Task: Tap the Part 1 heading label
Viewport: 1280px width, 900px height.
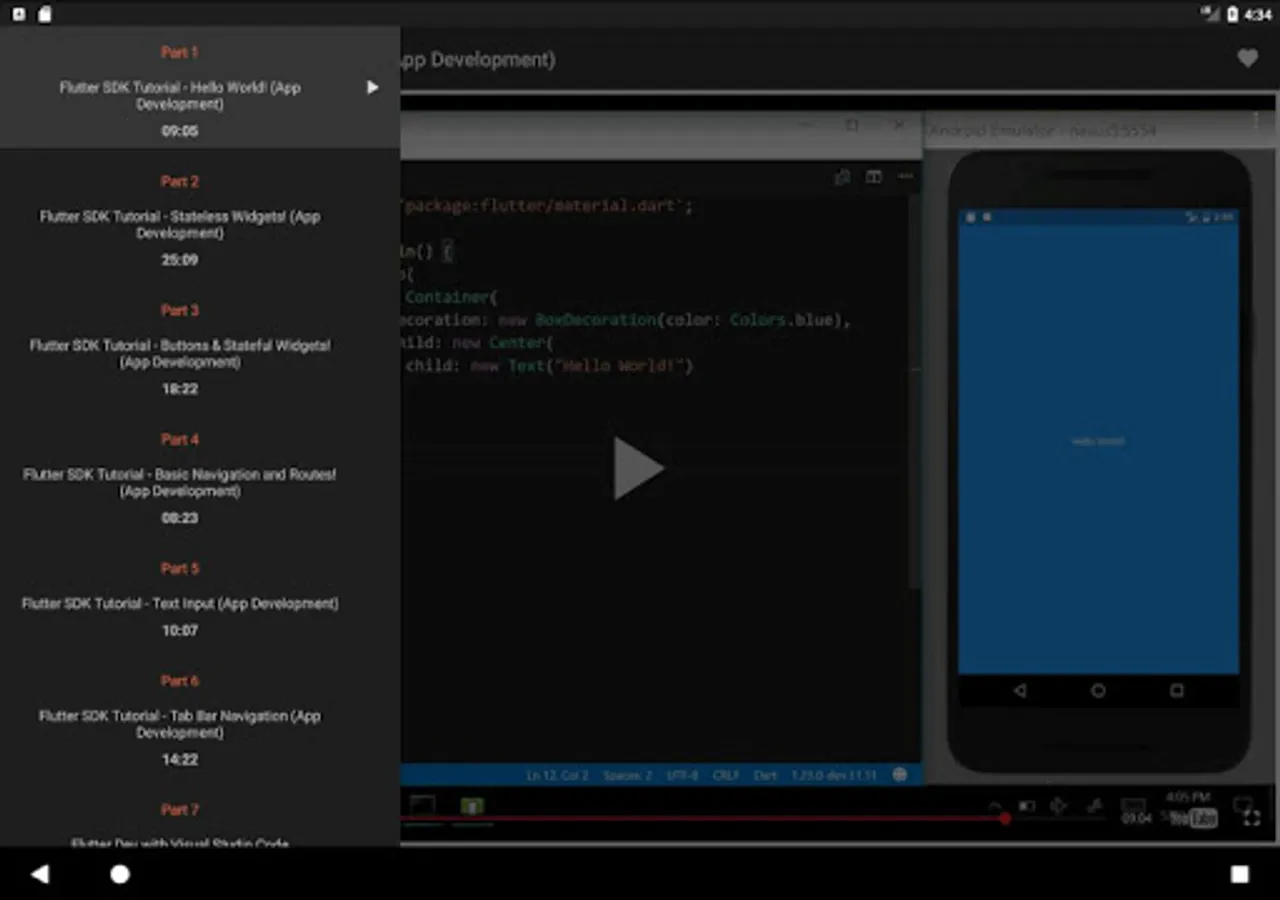Action: (x=180, y=52)
